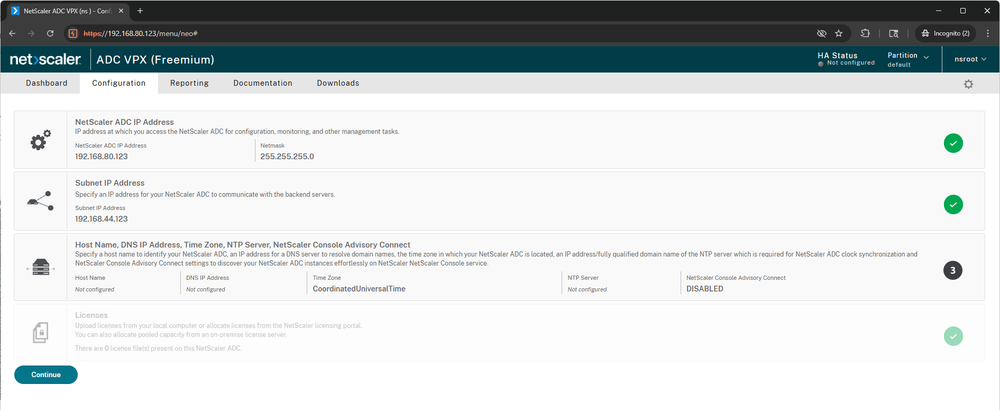
Task: Open the Chrome three-dot menu
Action: (x=985, y=33)
